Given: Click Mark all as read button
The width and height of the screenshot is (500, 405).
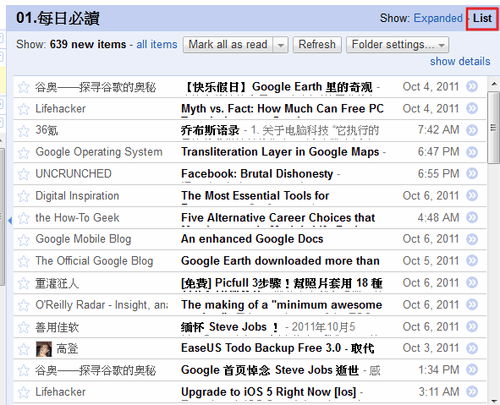Looking at the screenshot, I should [228, 45].
